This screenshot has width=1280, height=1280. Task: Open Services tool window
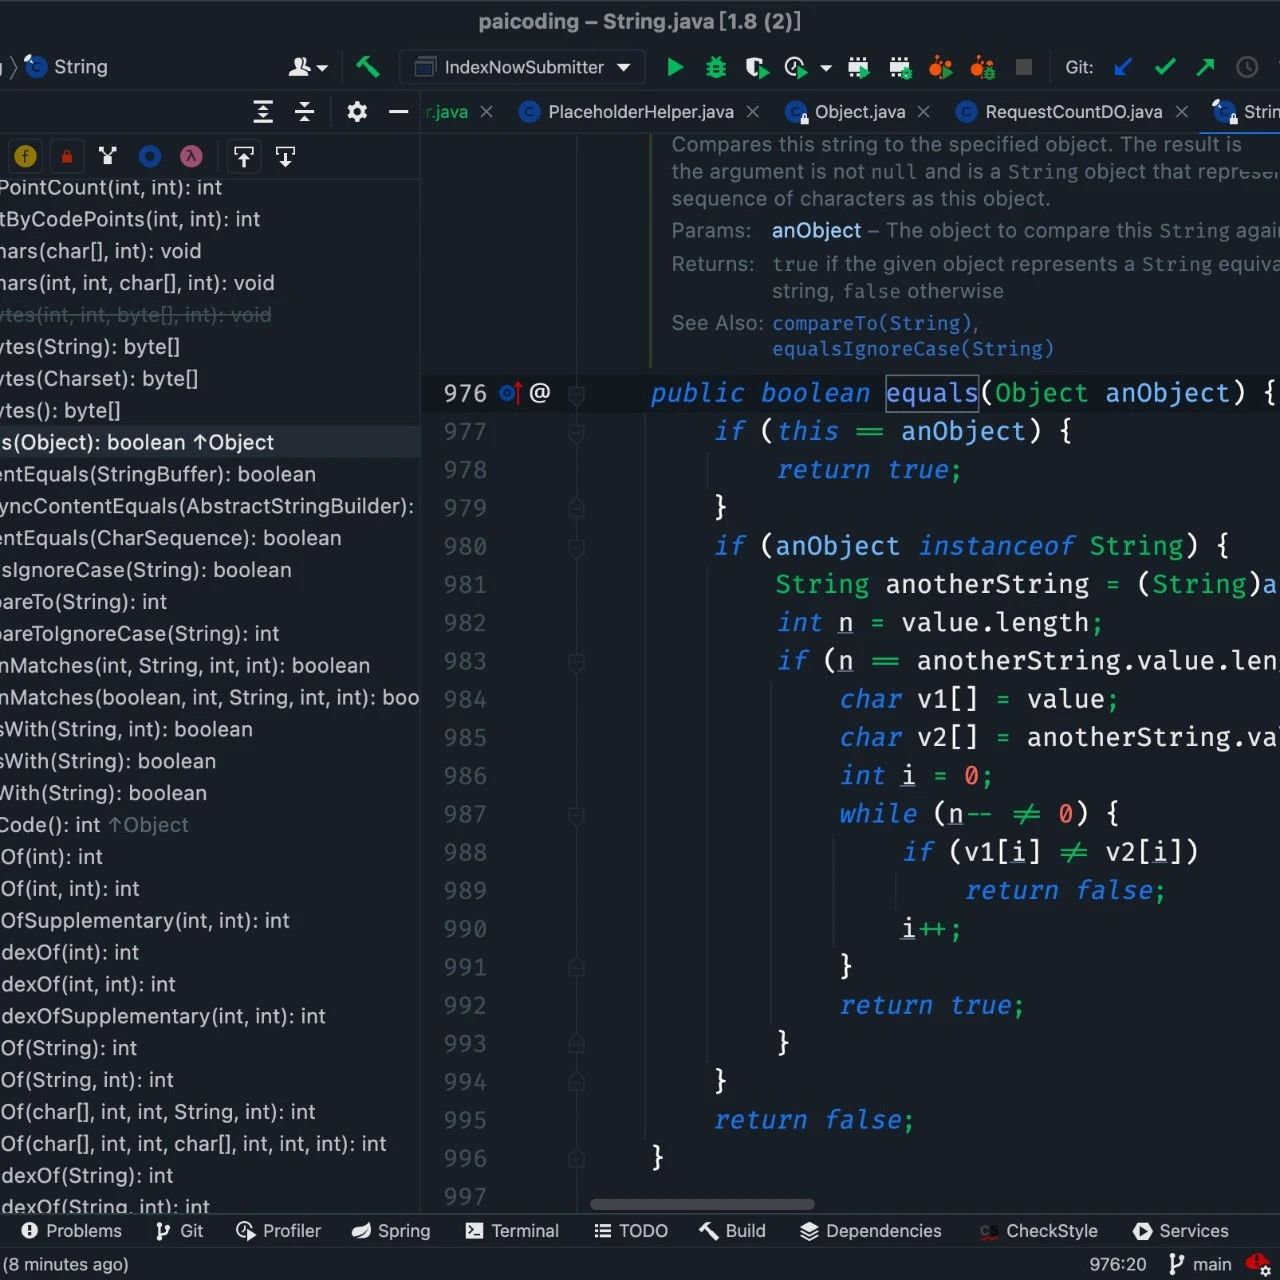[1180, 1231]
